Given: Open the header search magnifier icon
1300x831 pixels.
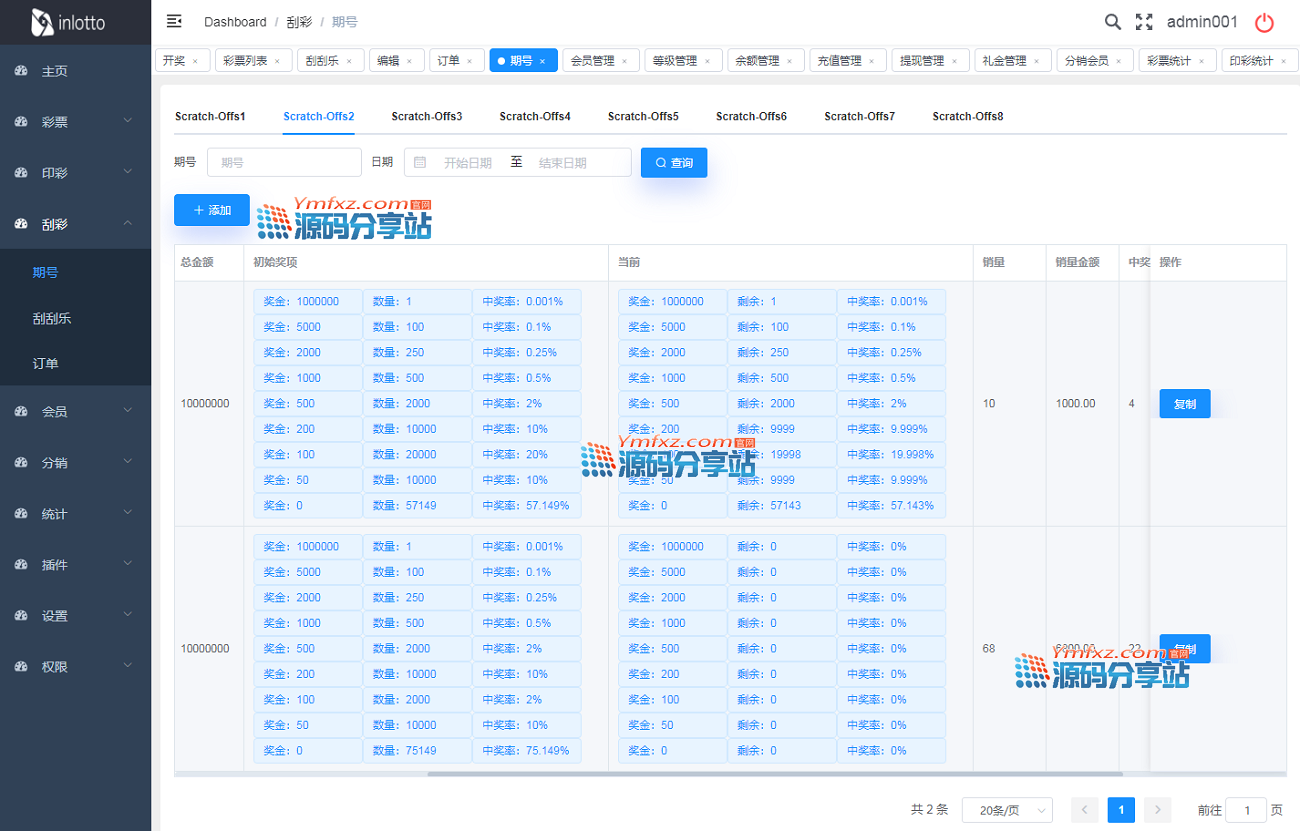Looking at the screenshot, I should tap(1112, 22).
